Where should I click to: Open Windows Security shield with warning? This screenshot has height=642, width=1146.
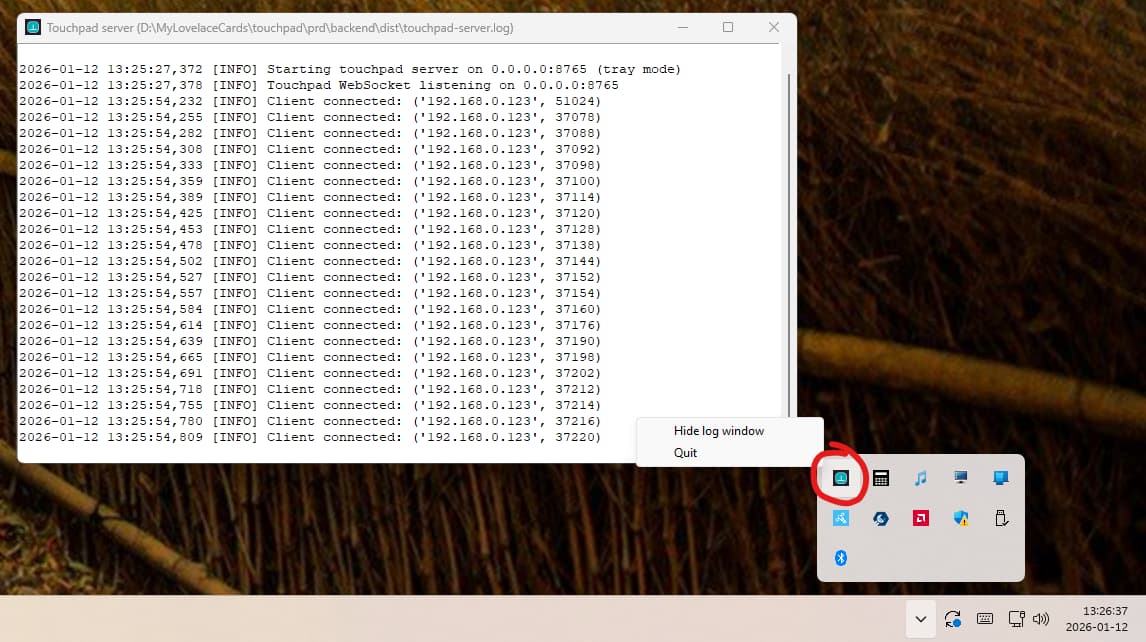point(960,518)
